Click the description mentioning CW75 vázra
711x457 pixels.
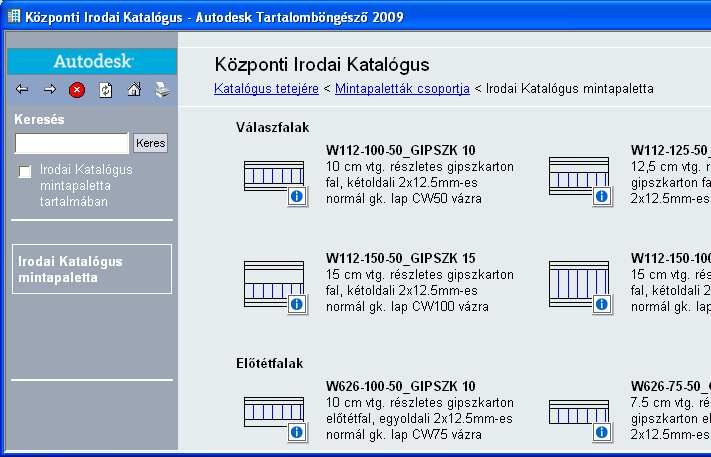tap(419, 418)
